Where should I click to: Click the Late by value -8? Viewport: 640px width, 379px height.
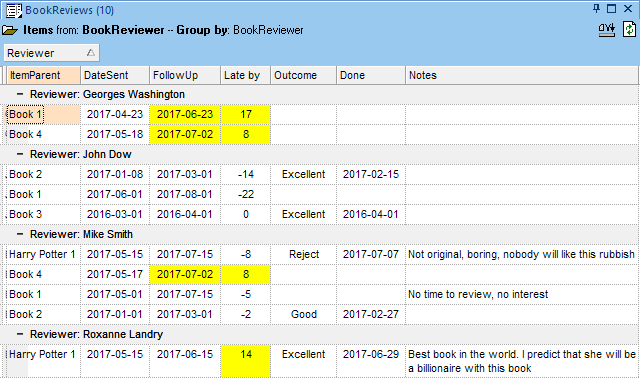coord(246,254)
